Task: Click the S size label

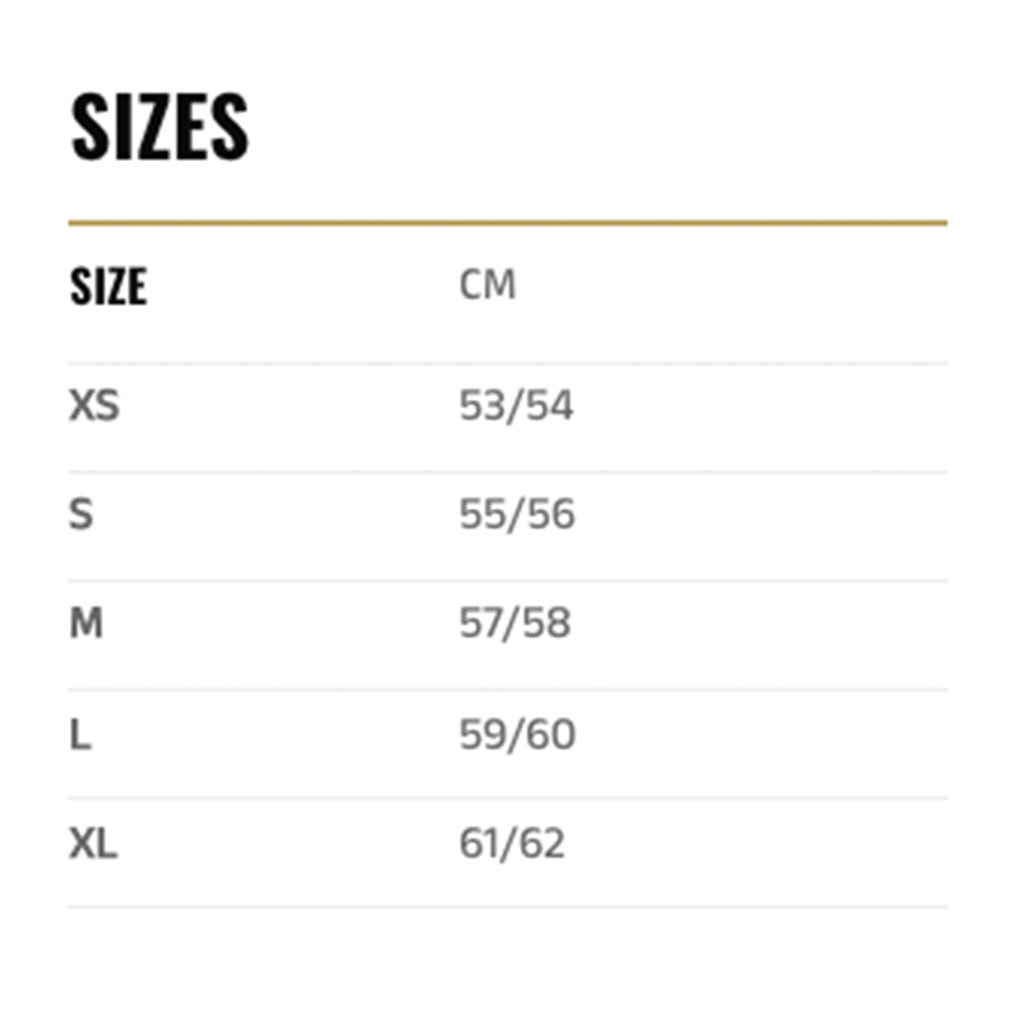Action: (x=81, y=515)
